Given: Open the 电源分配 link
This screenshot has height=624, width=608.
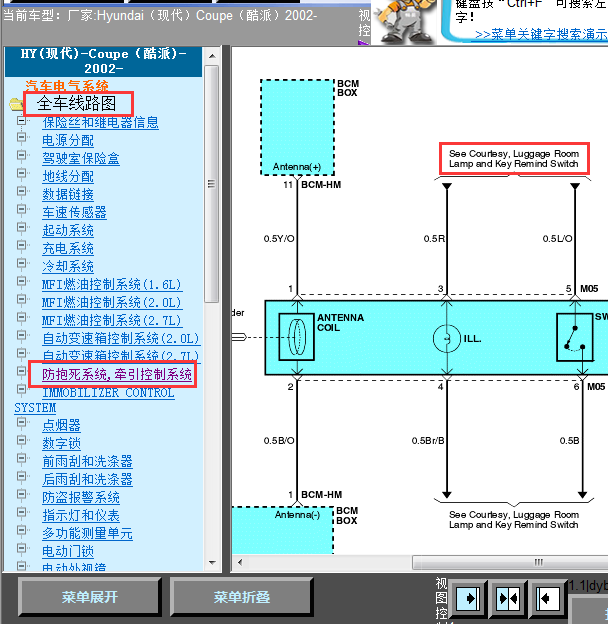Looking at the screenshot, I should pyautogui.click(x=68, y=140).
